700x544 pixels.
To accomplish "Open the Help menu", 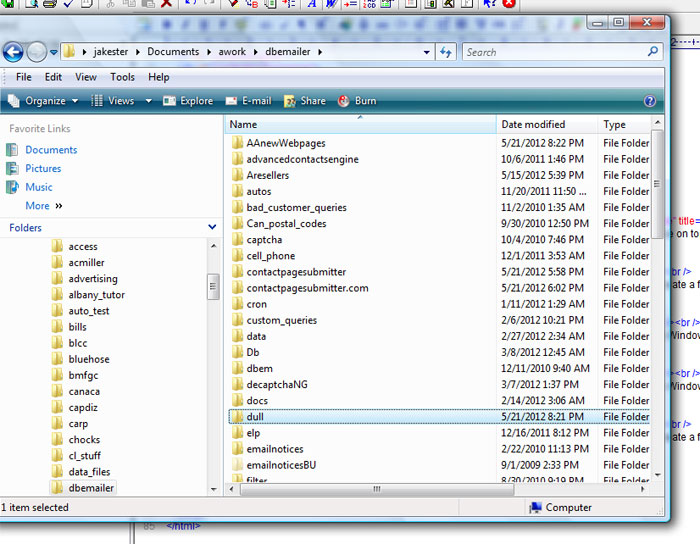I will pos(158,77).
